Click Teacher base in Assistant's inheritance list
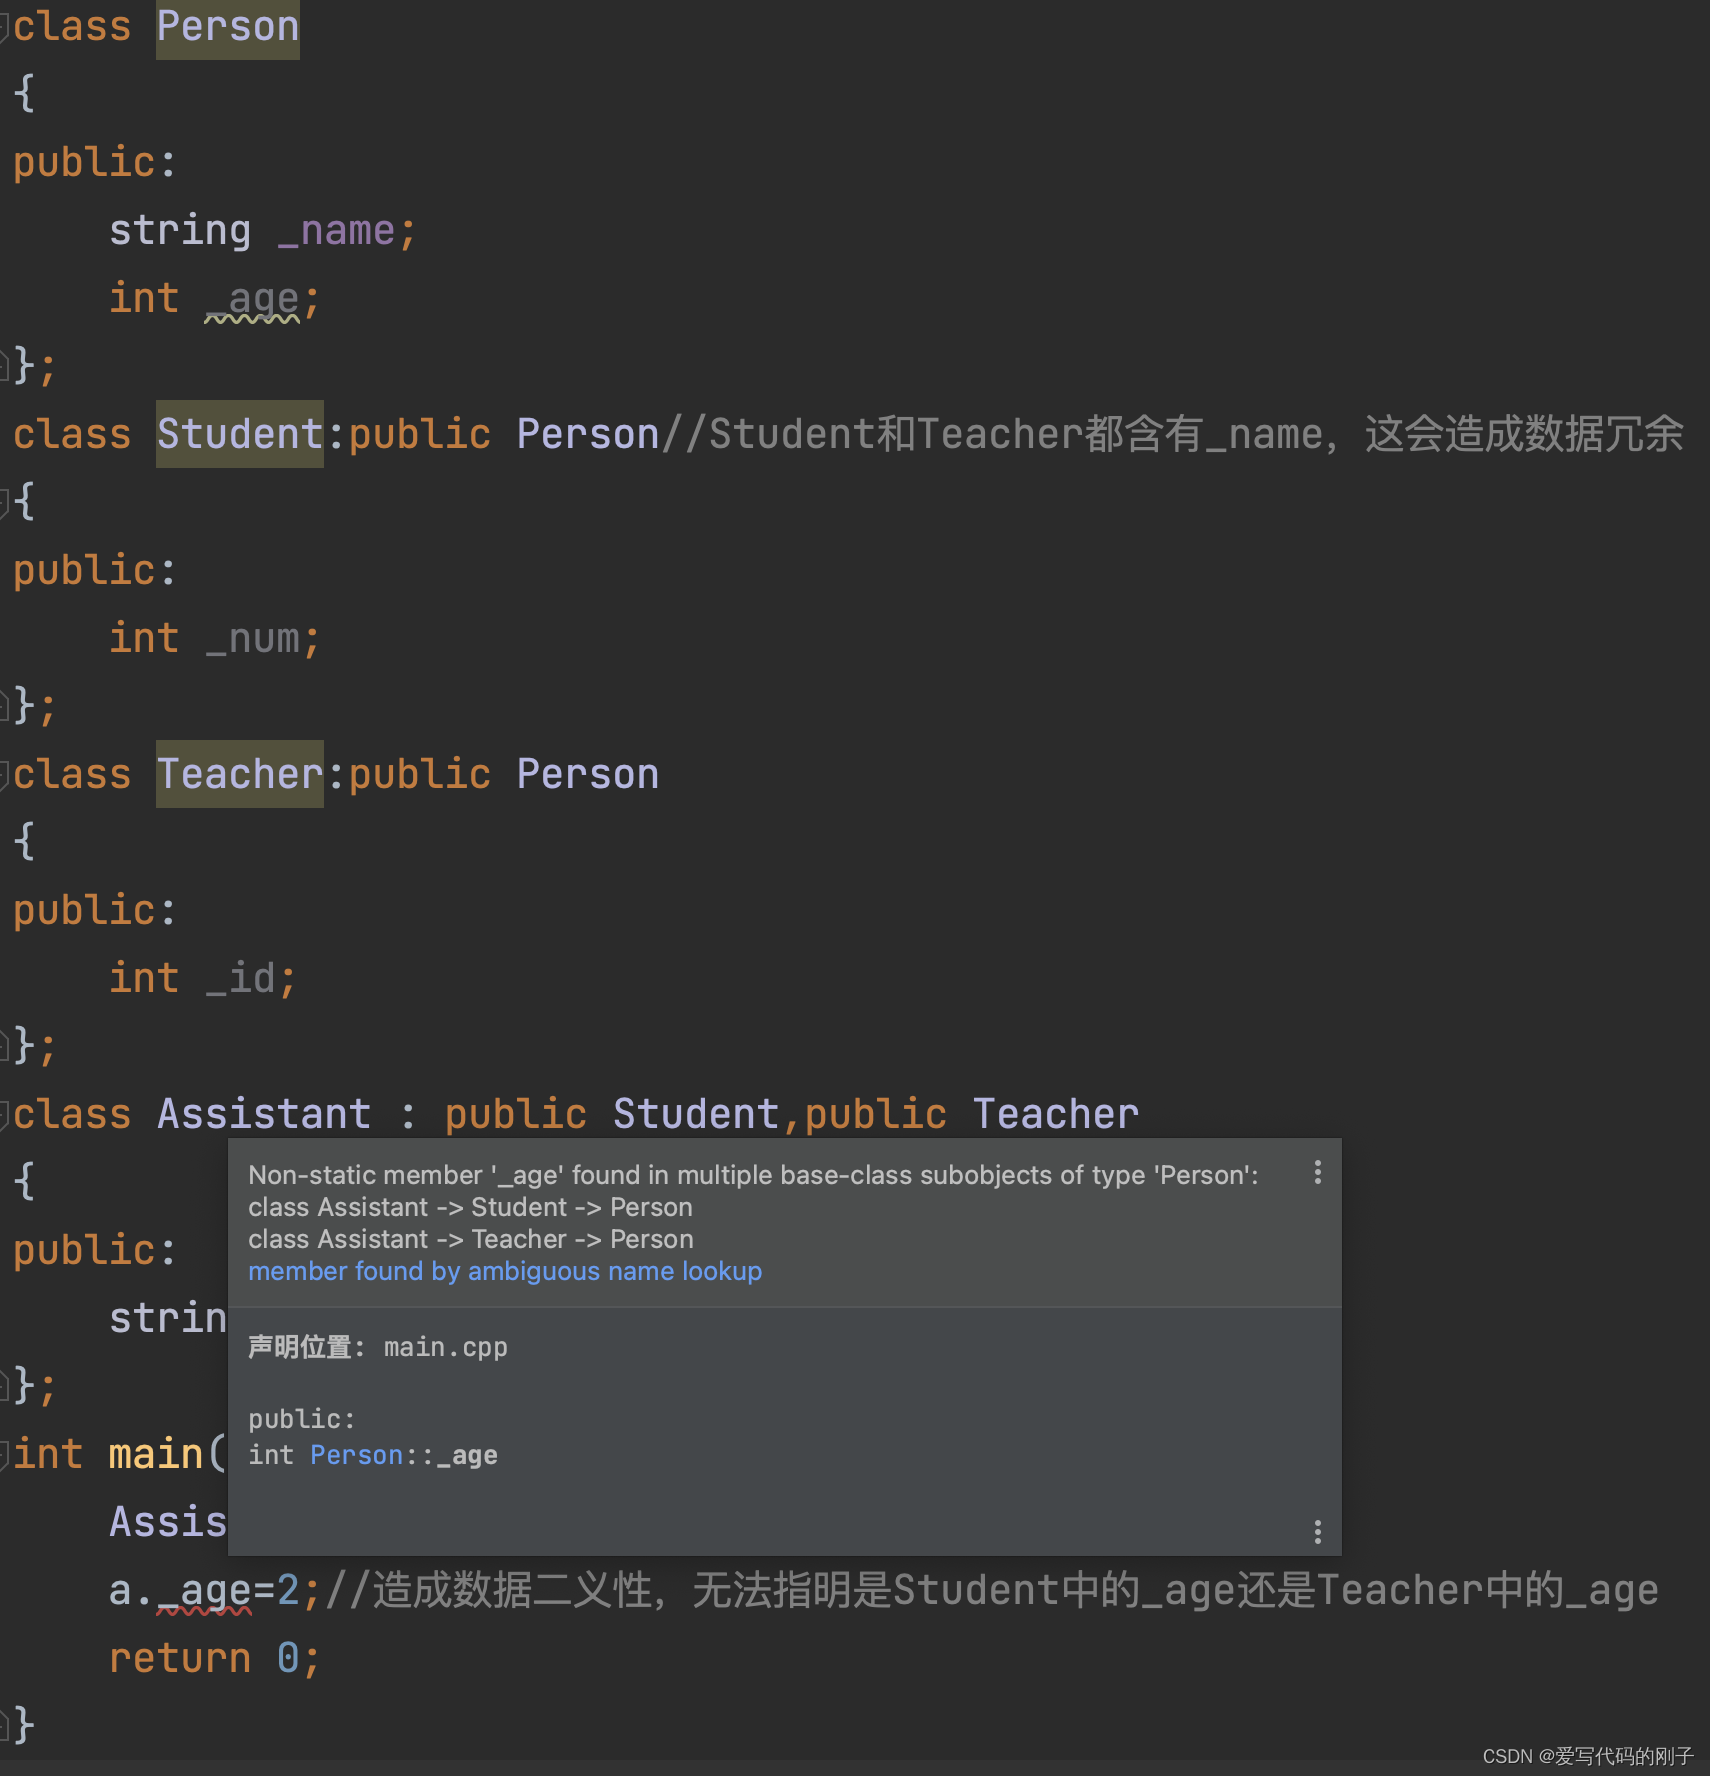The height and width of the screenshot is (1776, 1710). point(1056,1114)
